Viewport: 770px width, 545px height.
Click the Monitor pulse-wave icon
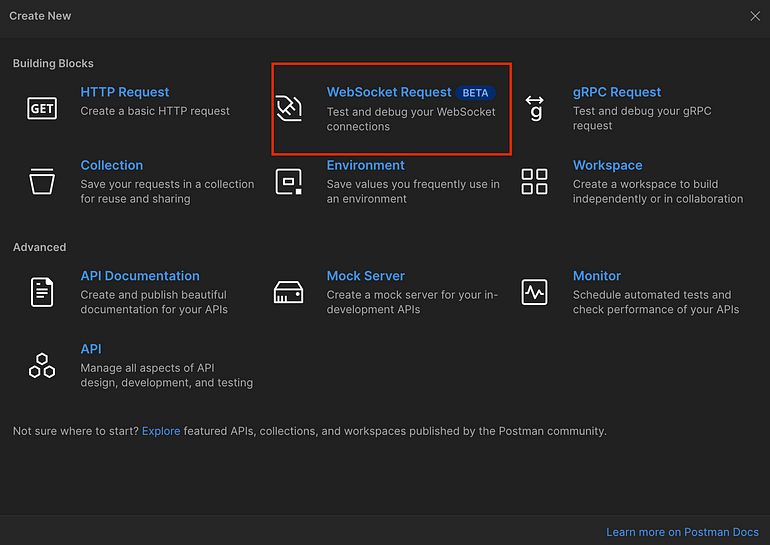pyautogui.click(x=534, y=292)
